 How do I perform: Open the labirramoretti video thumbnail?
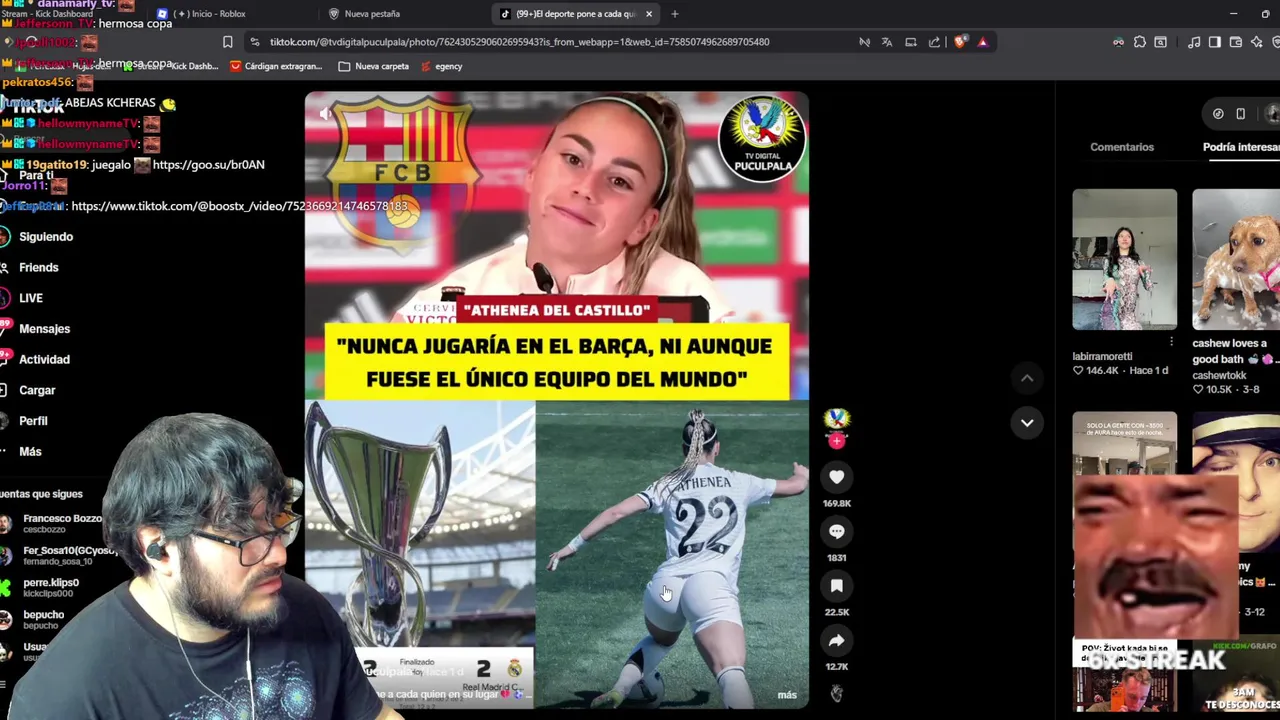(x=1125, y=259)
